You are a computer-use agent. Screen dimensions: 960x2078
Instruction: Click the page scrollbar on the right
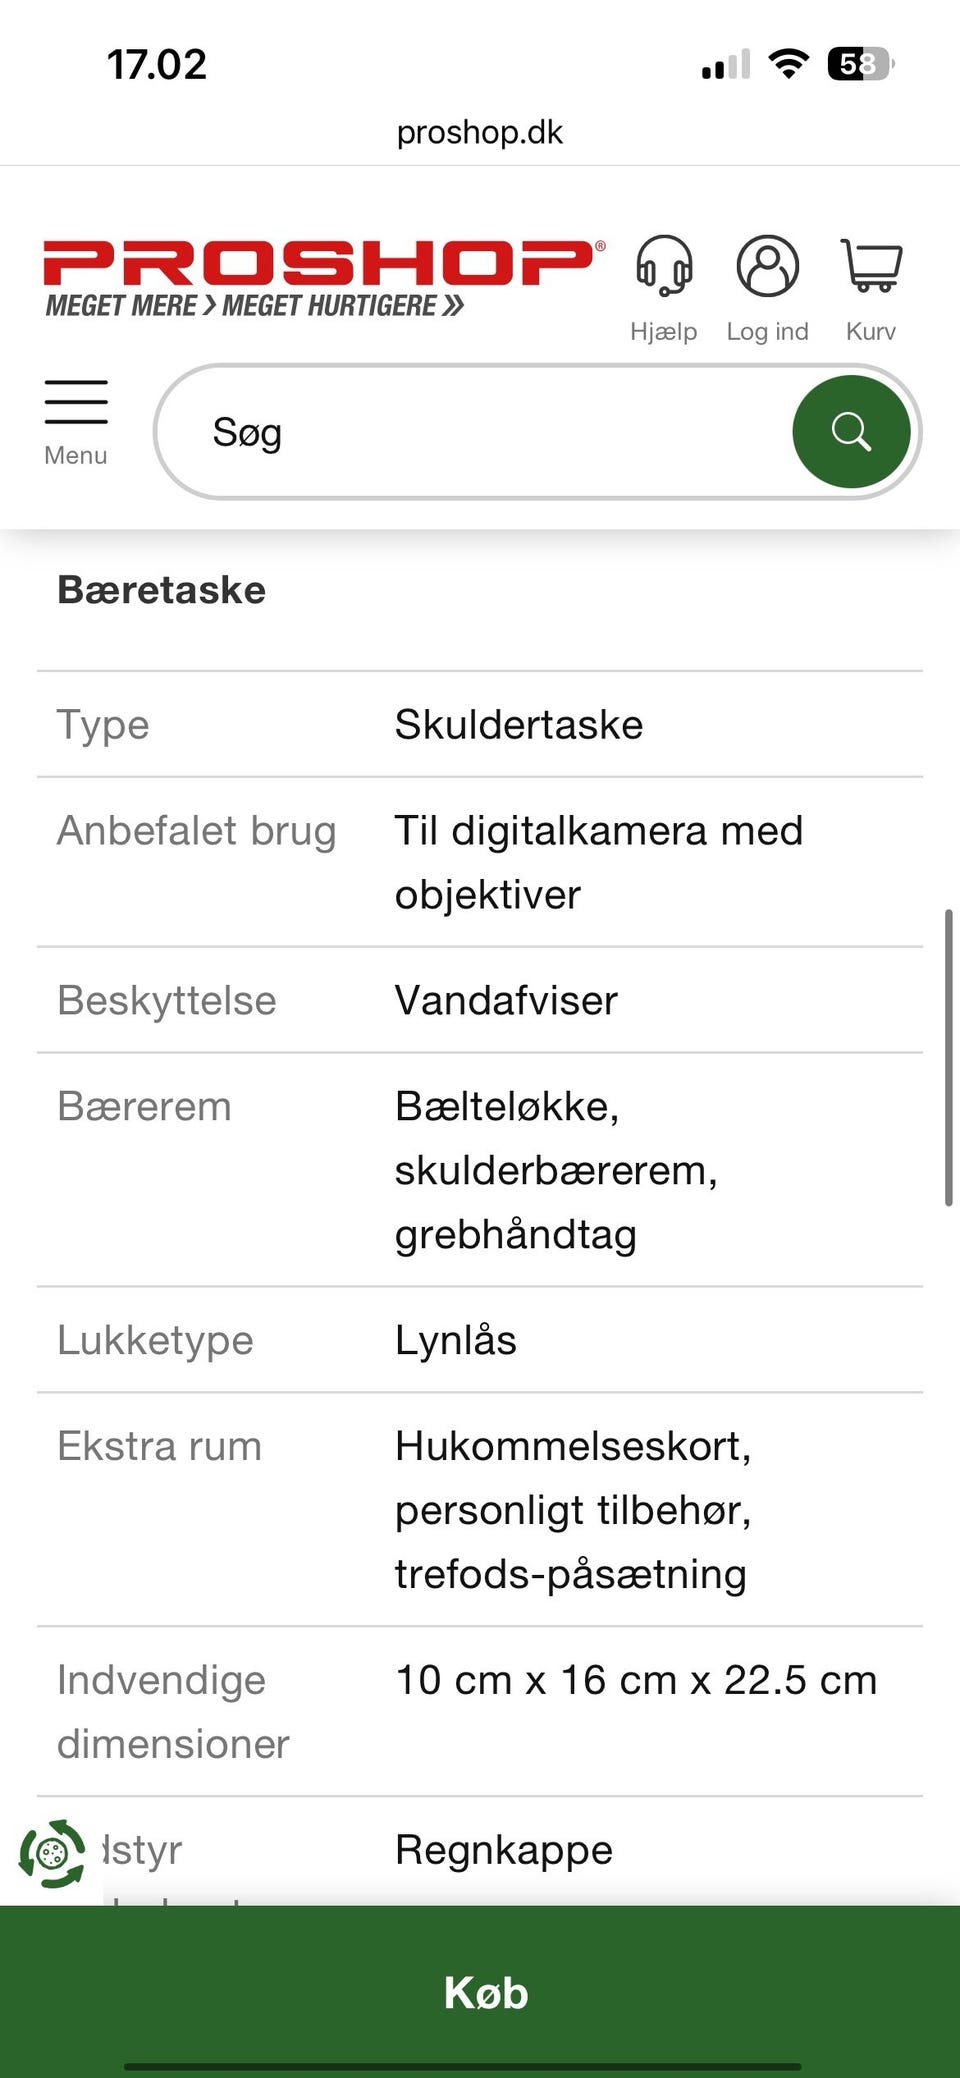948,1058
